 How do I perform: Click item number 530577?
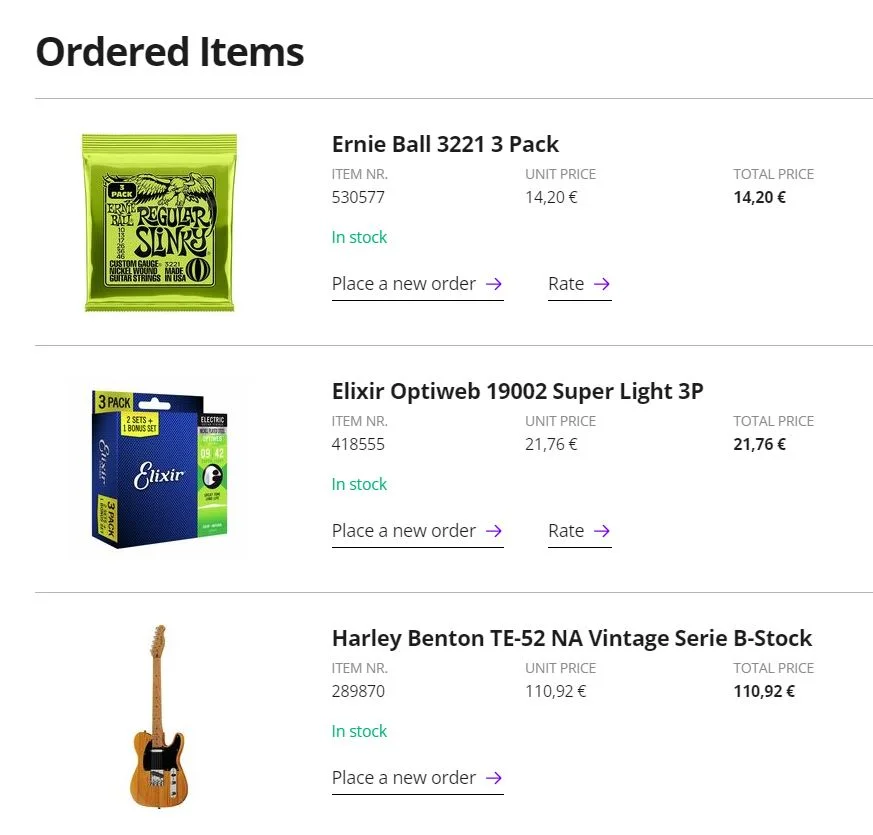click(358, 197)
